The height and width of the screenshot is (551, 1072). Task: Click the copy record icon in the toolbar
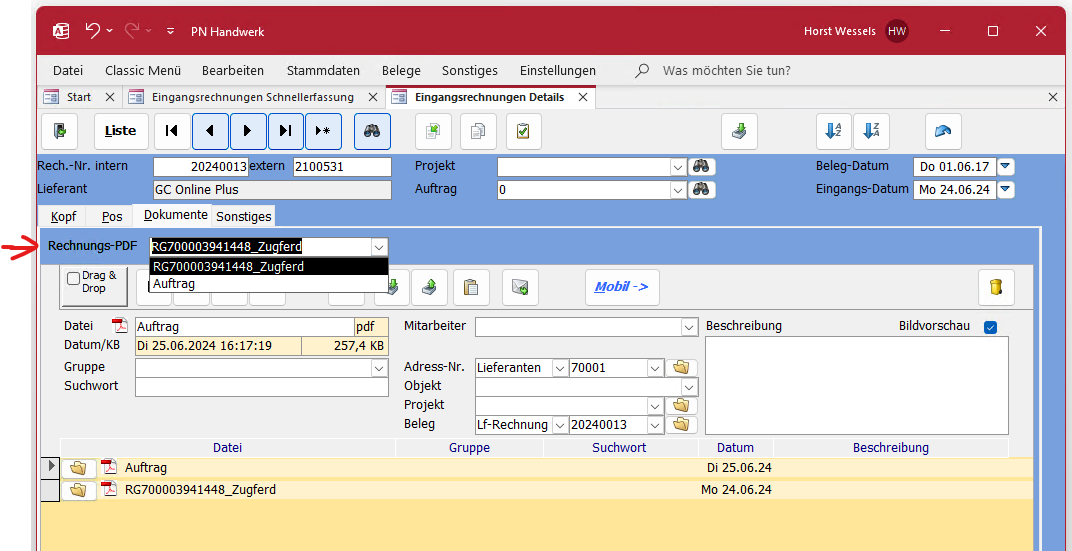click(x=479, y=131)
